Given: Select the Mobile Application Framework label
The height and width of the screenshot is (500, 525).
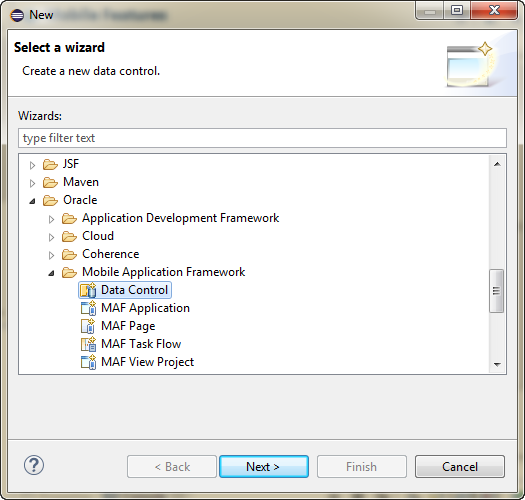Looking at the screenshot, I should pyautogui.click(x=163, y=272).
